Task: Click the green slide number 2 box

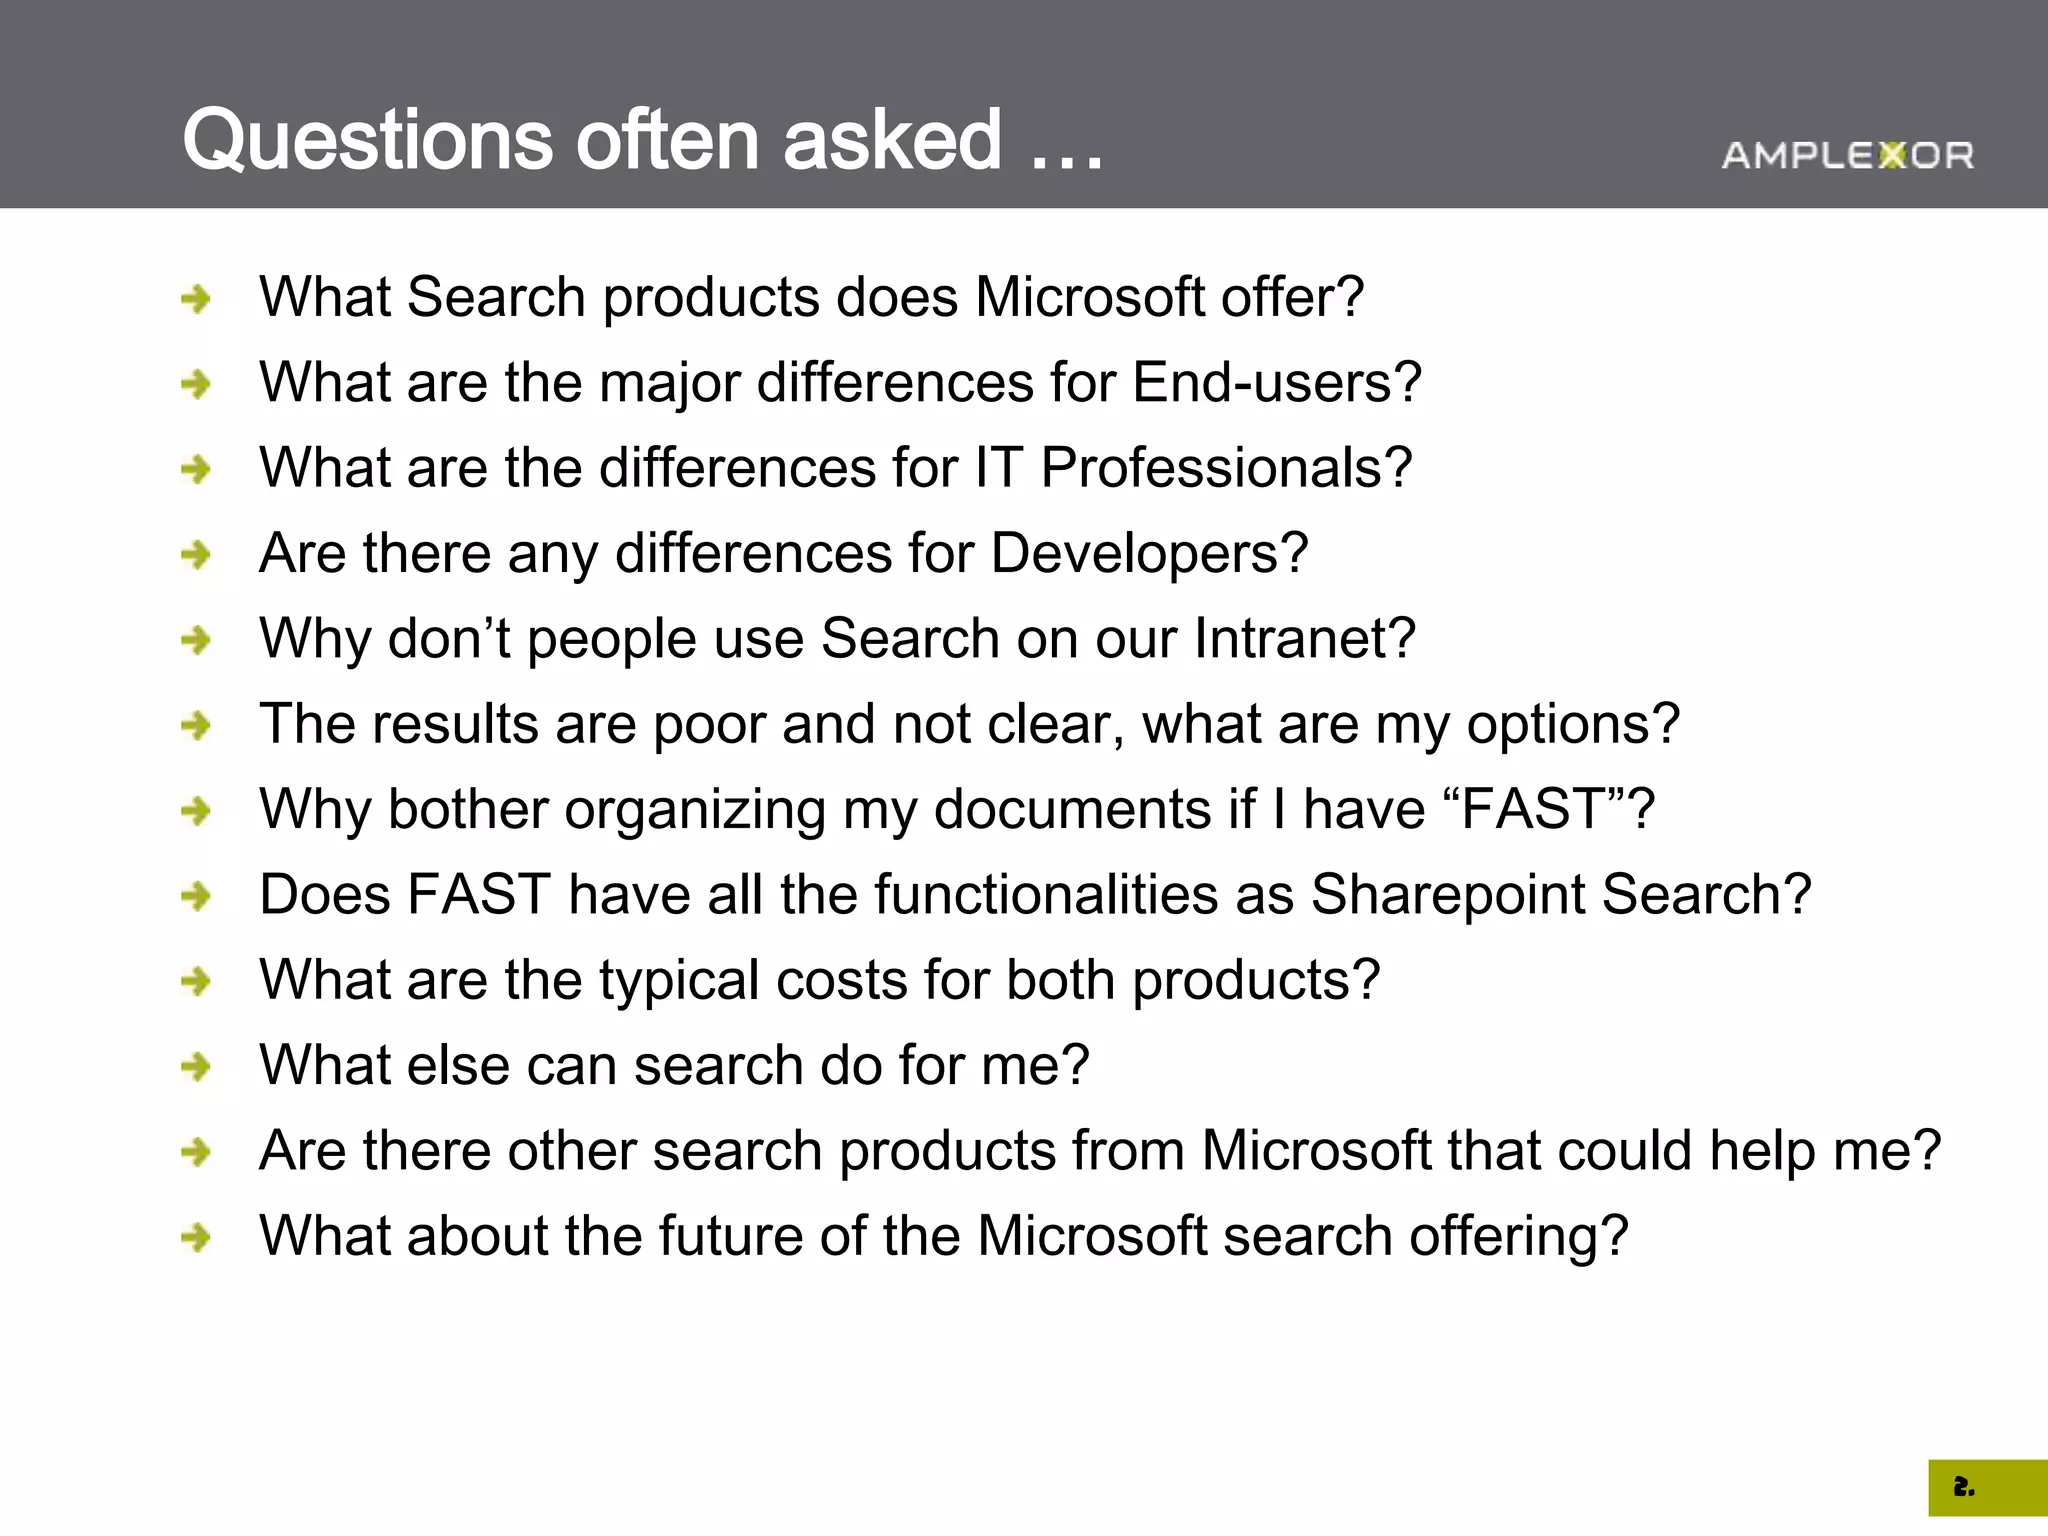Action: 1987,1487
